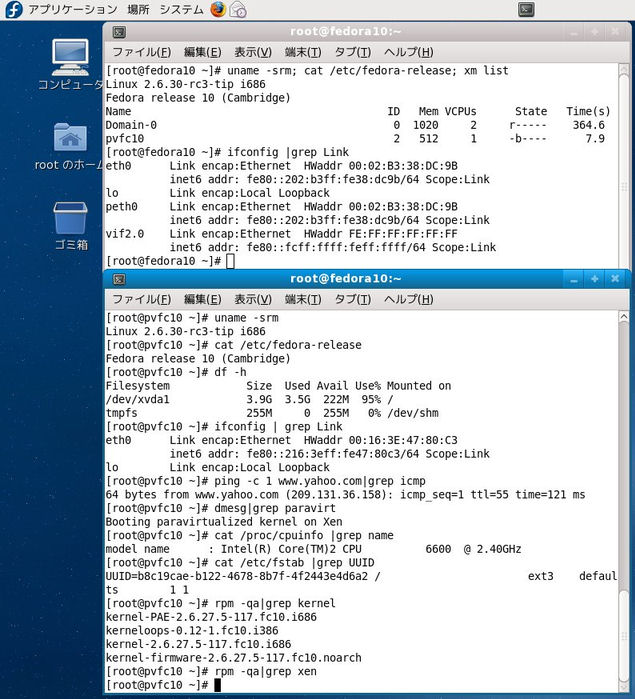Click the Domain-0 row in xm list
This screenshot has width=635, height=699.
click(x=355, y=125)
